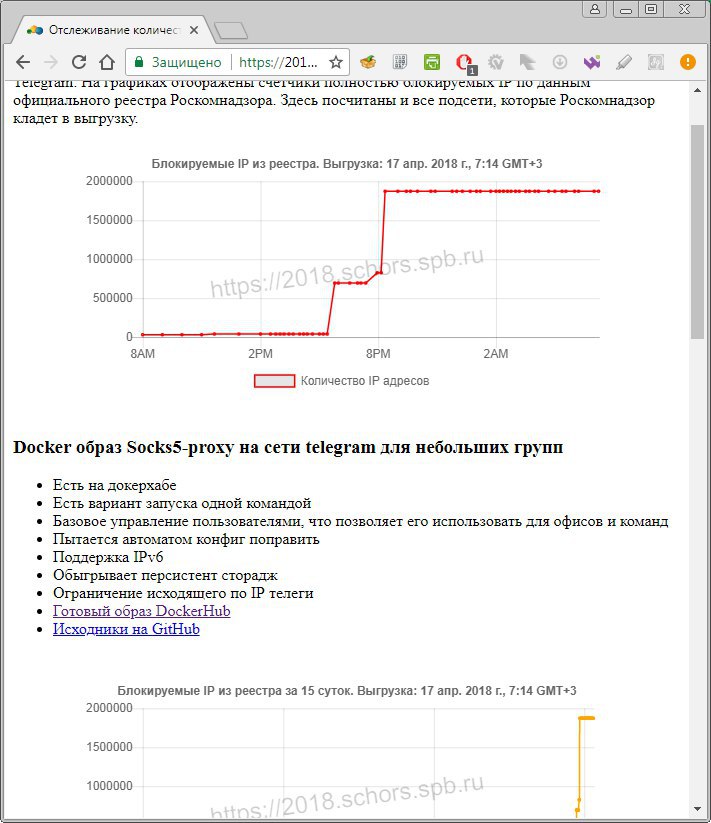Click the 'Поддержка IPv6' list item
This screenshot has height=823, width=711.
point(108,557)
